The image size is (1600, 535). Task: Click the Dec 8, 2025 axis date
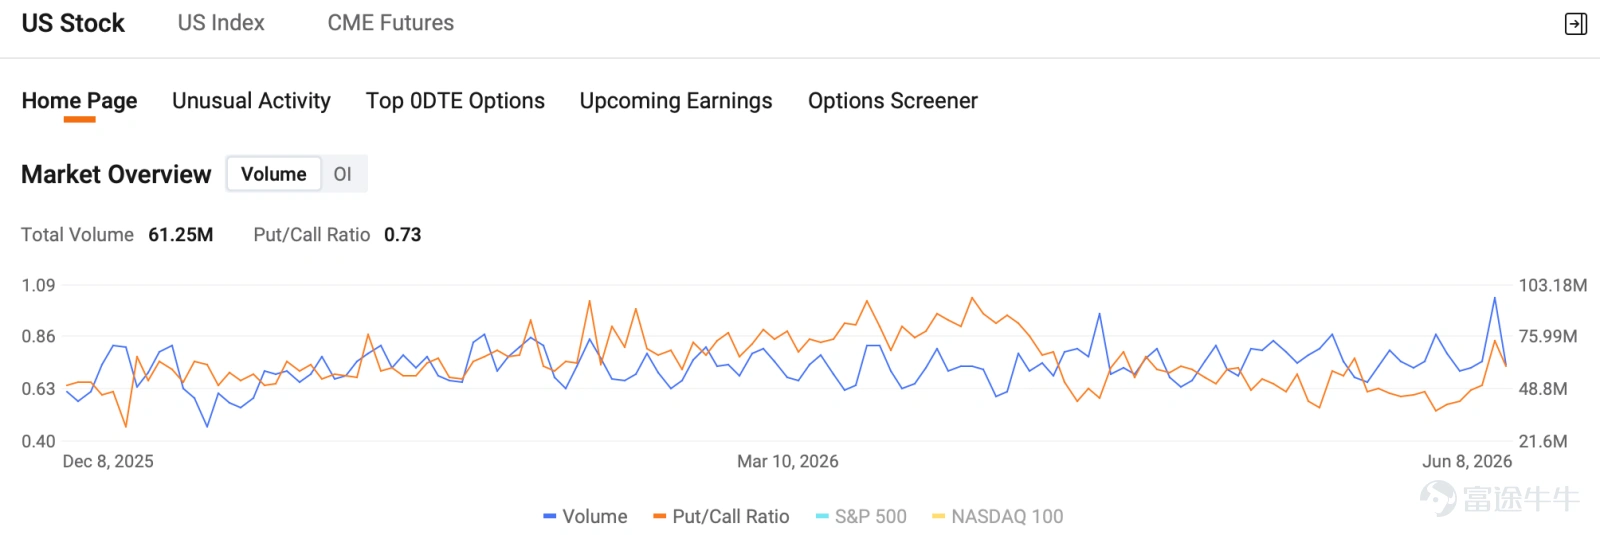click(x=108, y=461)
